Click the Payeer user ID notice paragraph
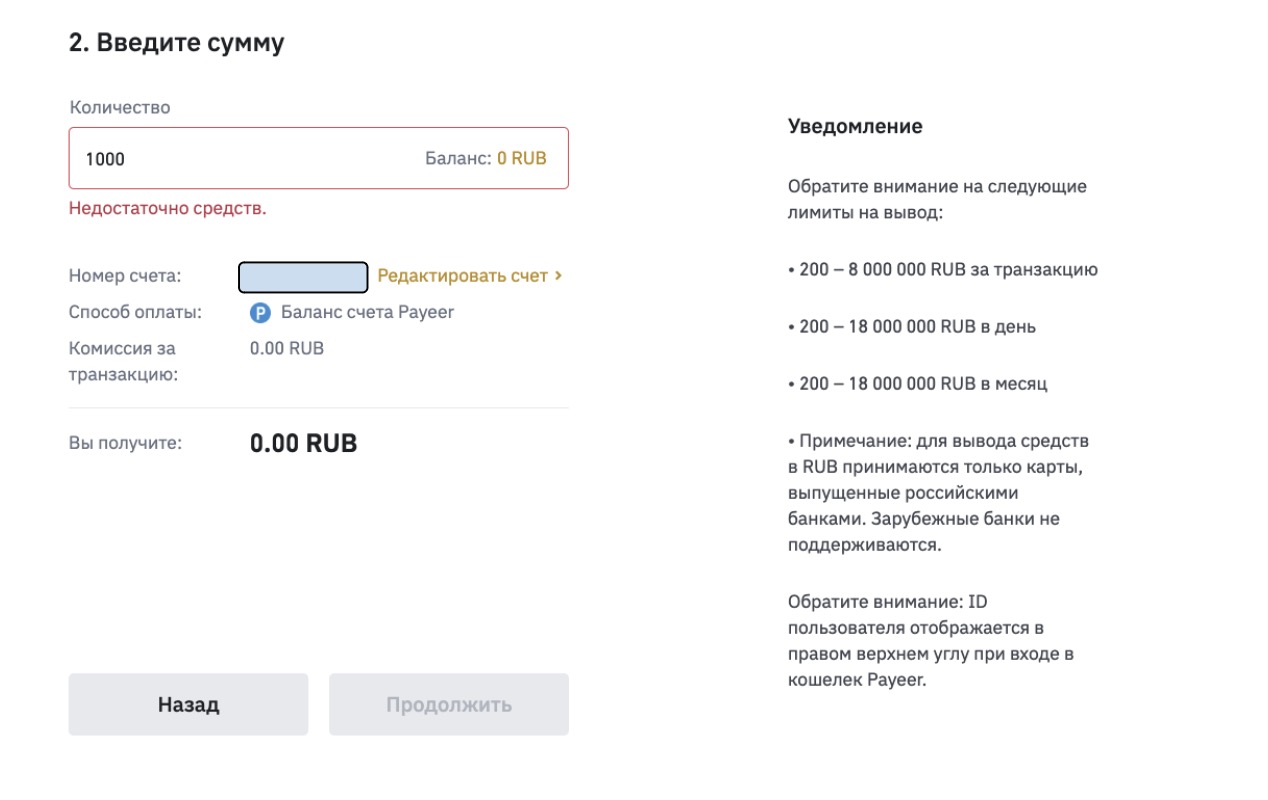The width and height of the screenshot is (1268, 800). pos(930,641)
